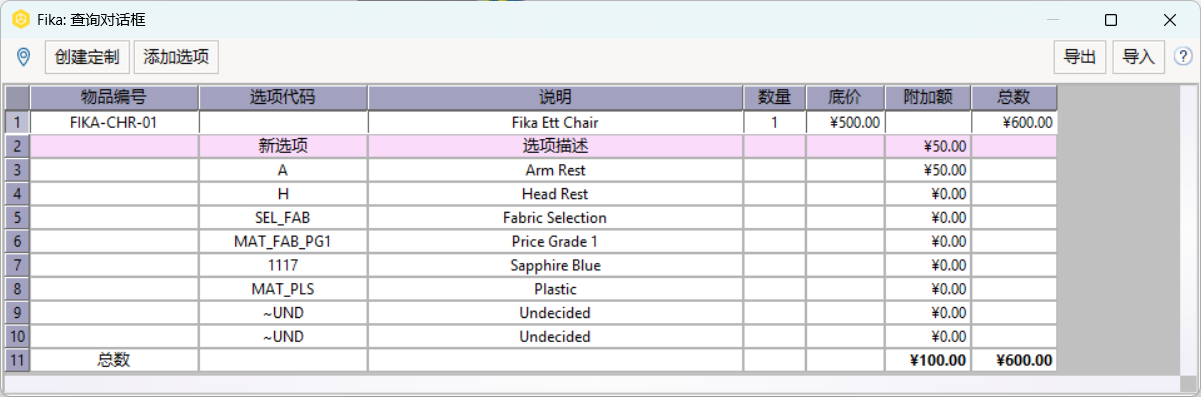The width and height of the screenshot is (1201, 397).
Task: Select the 选项代码 column header
Action: coord(283,97)
